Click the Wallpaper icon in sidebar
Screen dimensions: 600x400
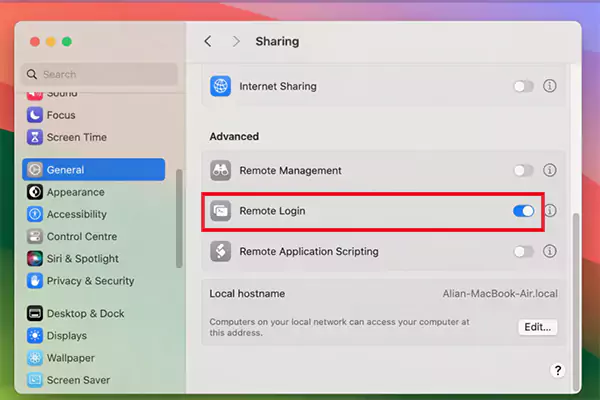point(35,358)
